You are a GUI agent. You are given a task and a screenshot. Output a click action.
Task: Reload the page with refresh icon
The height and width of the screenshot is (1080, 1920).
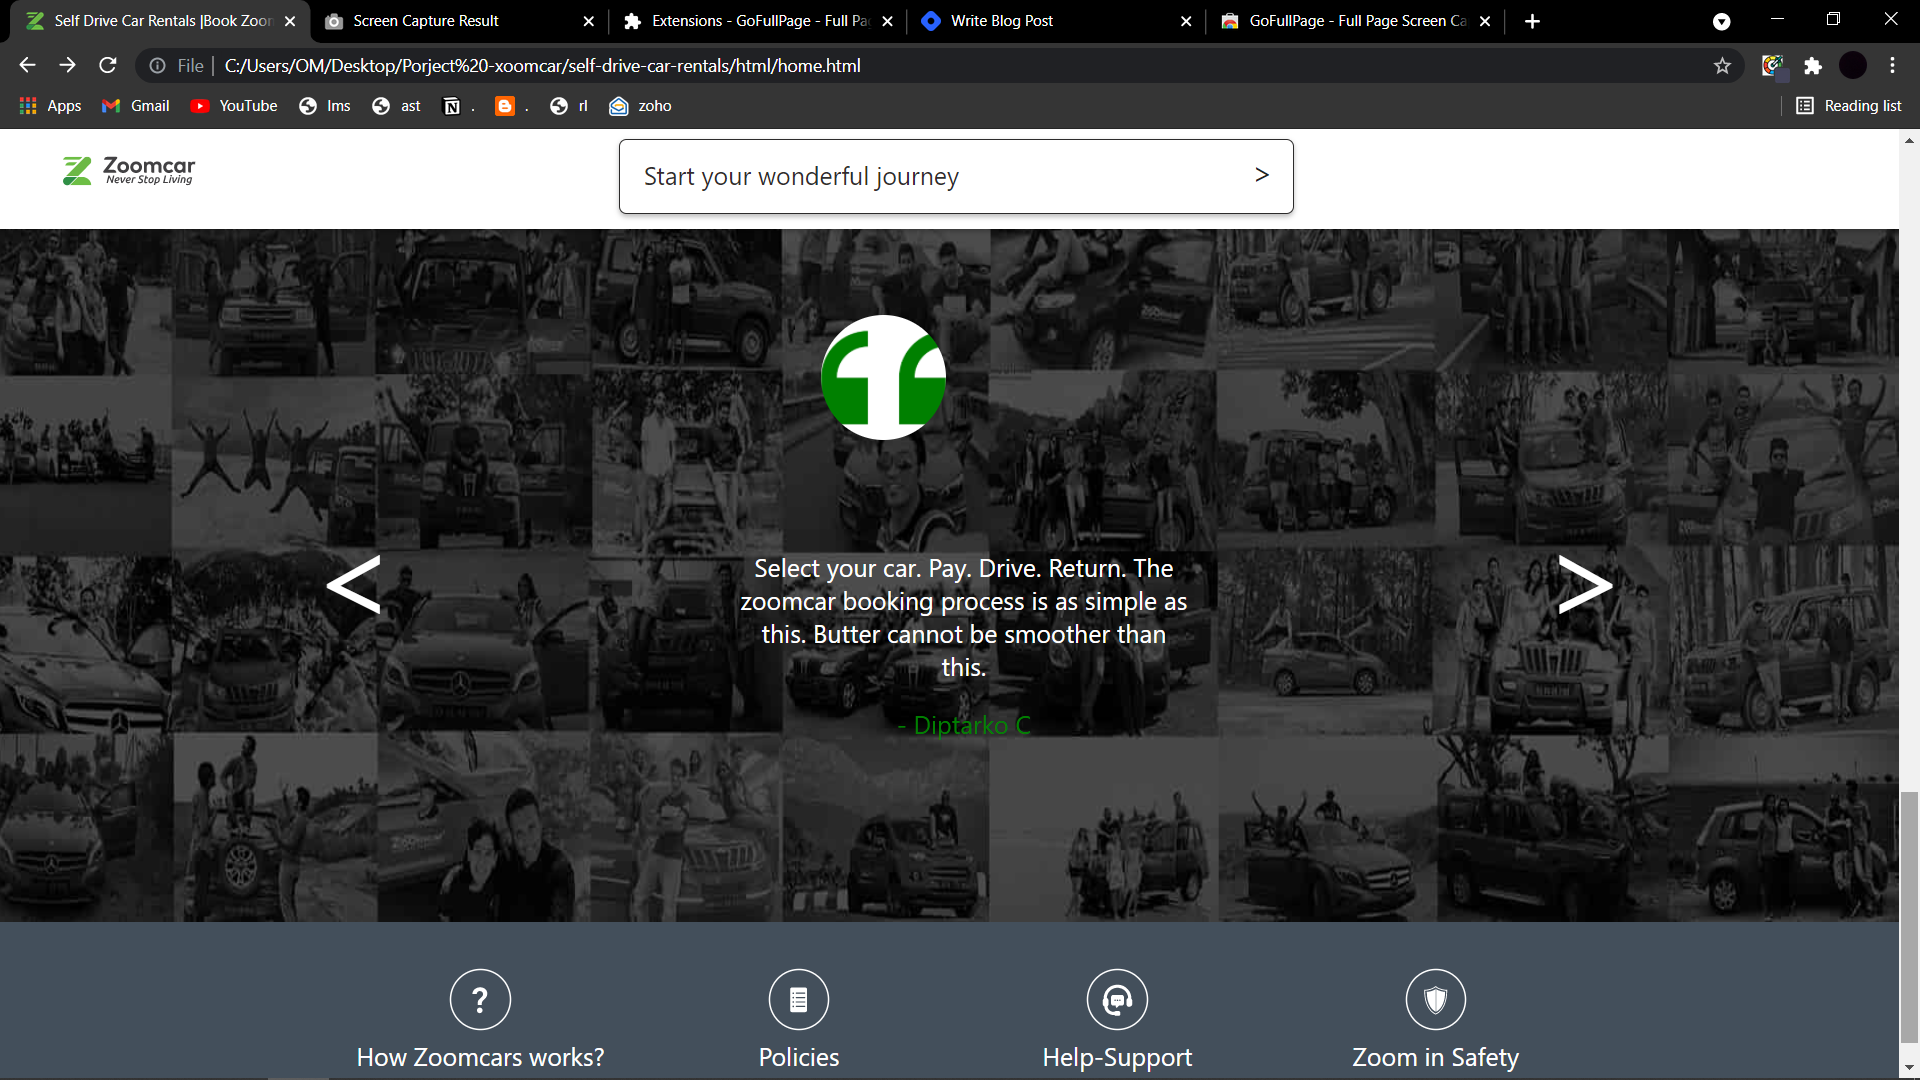pyautogui.click(x=108, y=66)
